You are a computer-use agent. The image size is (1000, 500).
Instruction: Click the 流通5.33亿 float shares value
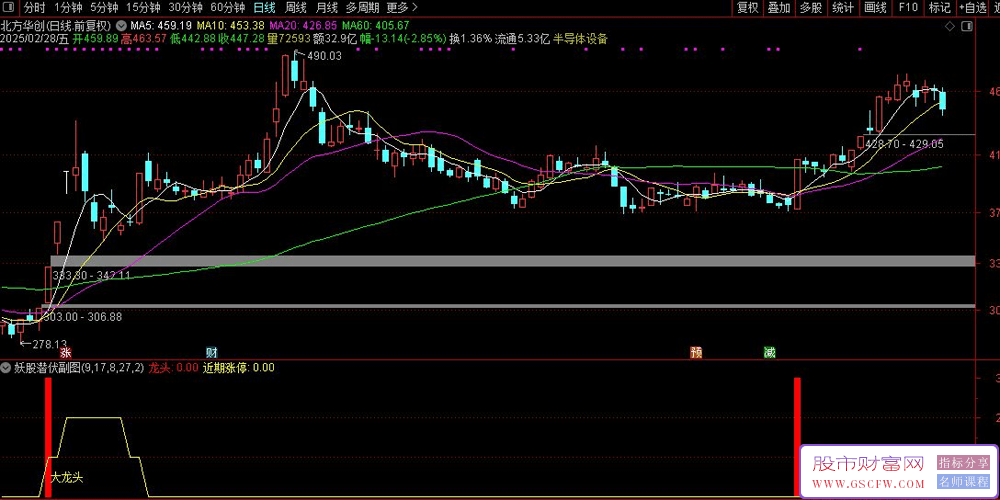point(522,38)
